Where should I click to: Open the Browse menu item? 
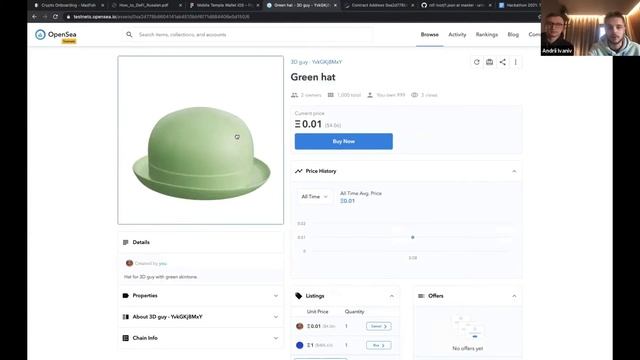[429, 35]
